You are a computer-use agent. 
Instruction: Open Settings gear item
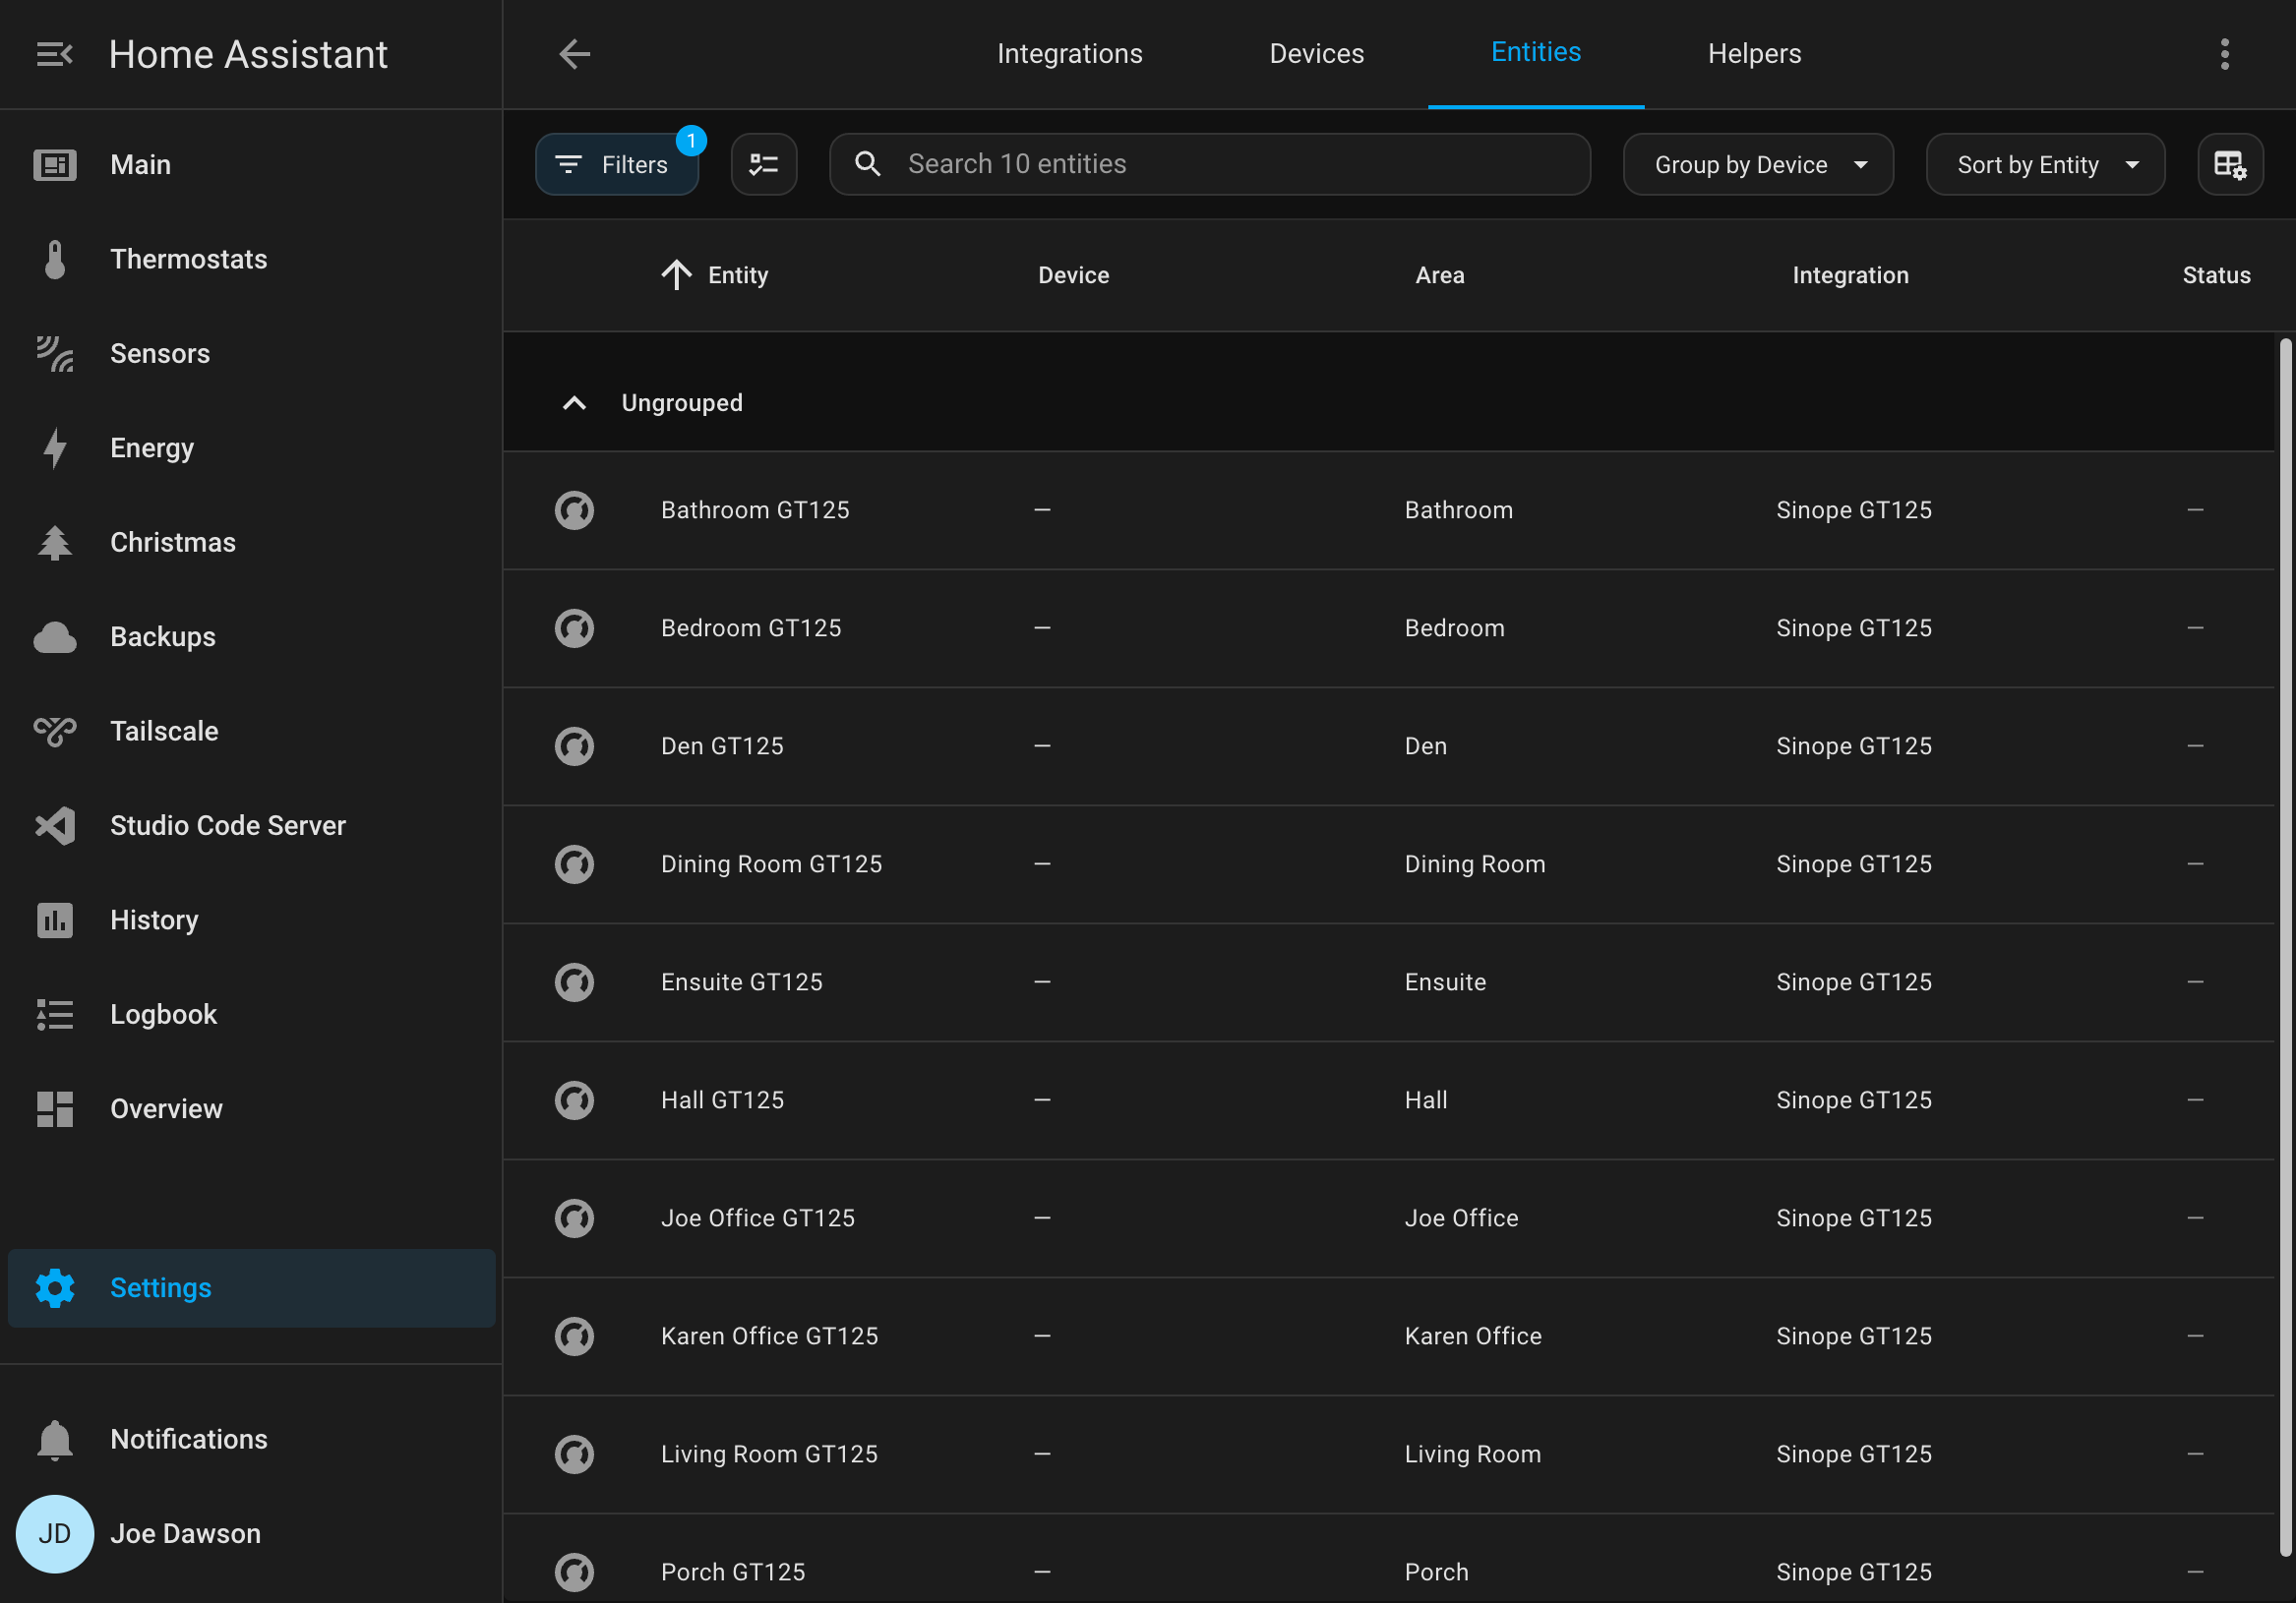coord(251,1288)
